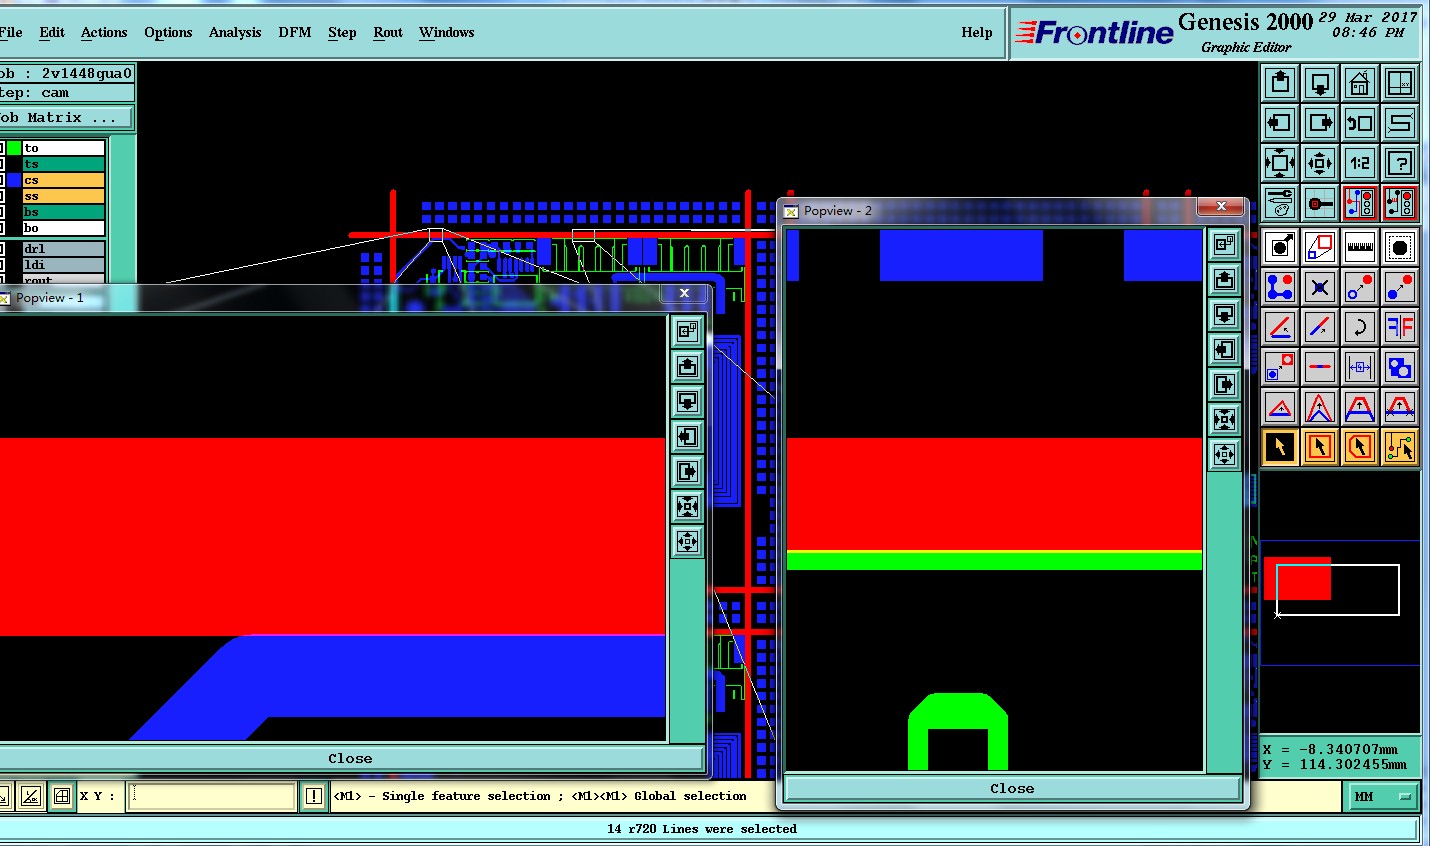Screen dimensions: 1430x846
Task: Click the XY coordinate grid icon
Action: [1400, 83]
